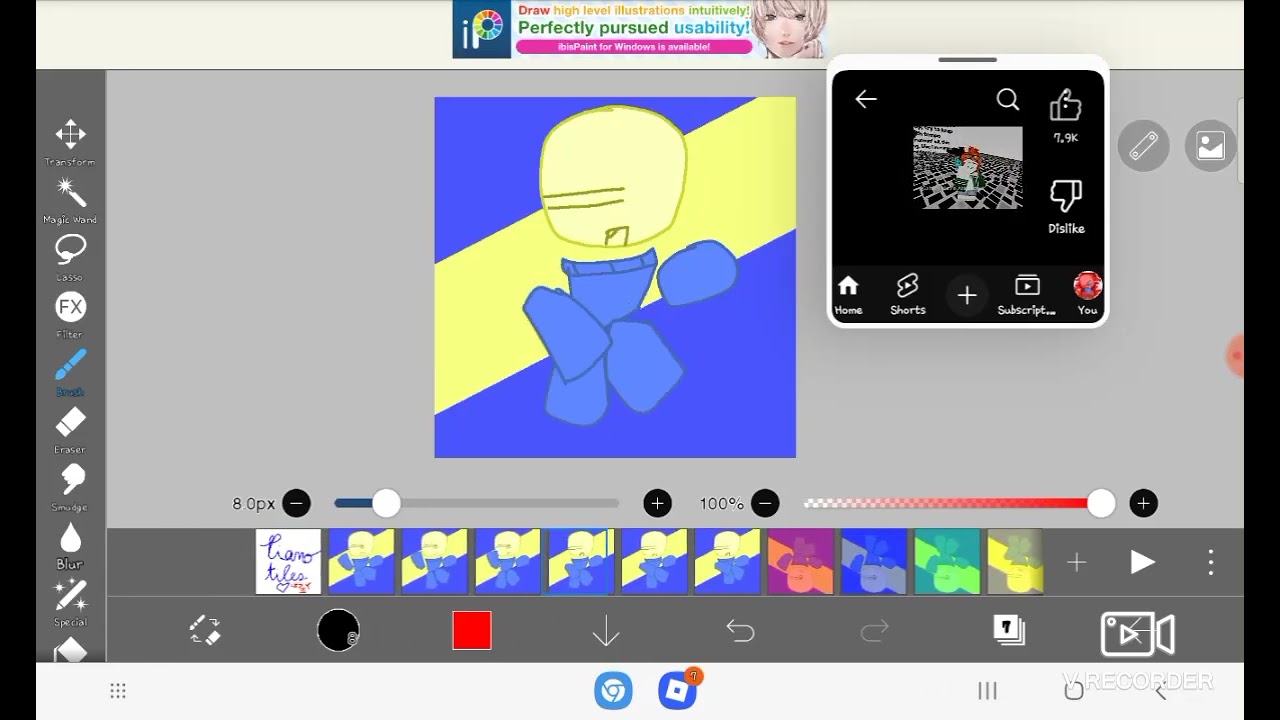Undo the last stroke
This screenshot has height=720, width=1280.
tap(740, 630)
